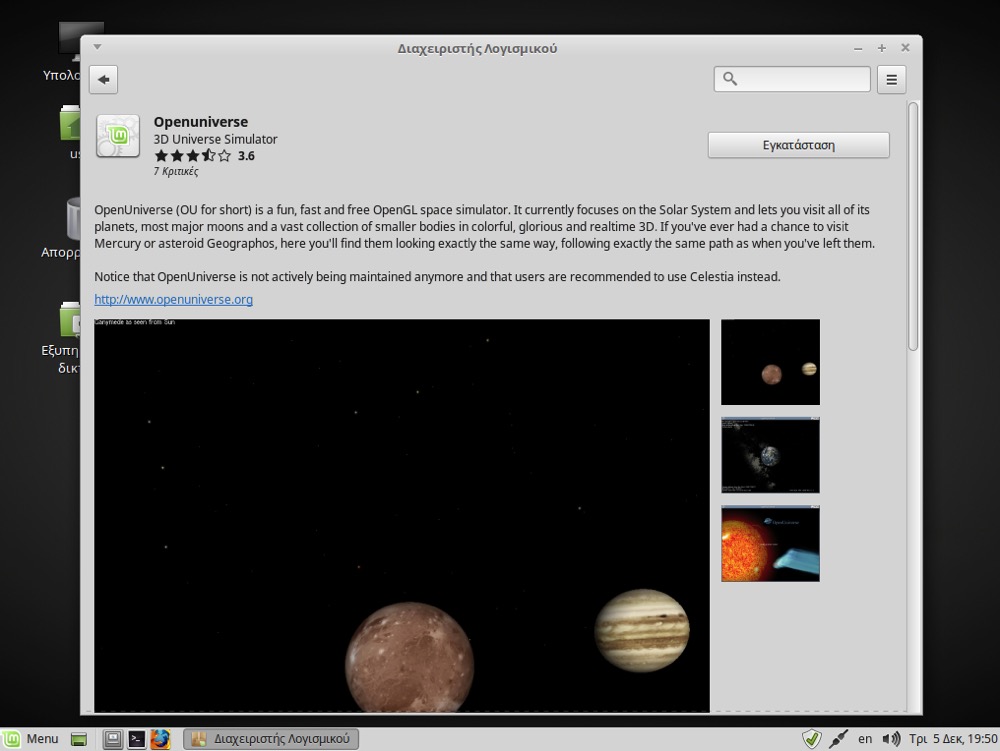Click the Εγκατάσταση install button
Screen dimensions: 1000x751
798,145
